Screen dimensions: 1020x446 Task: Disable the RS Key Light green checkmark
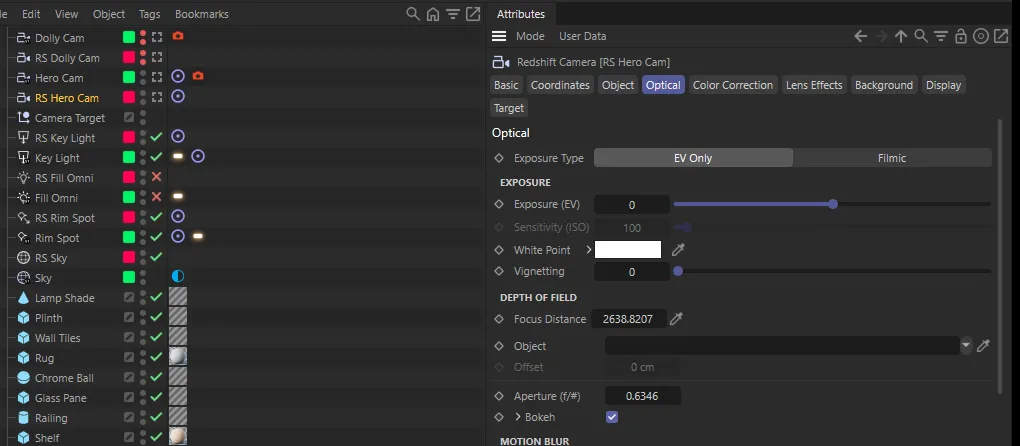coord(156,137)
